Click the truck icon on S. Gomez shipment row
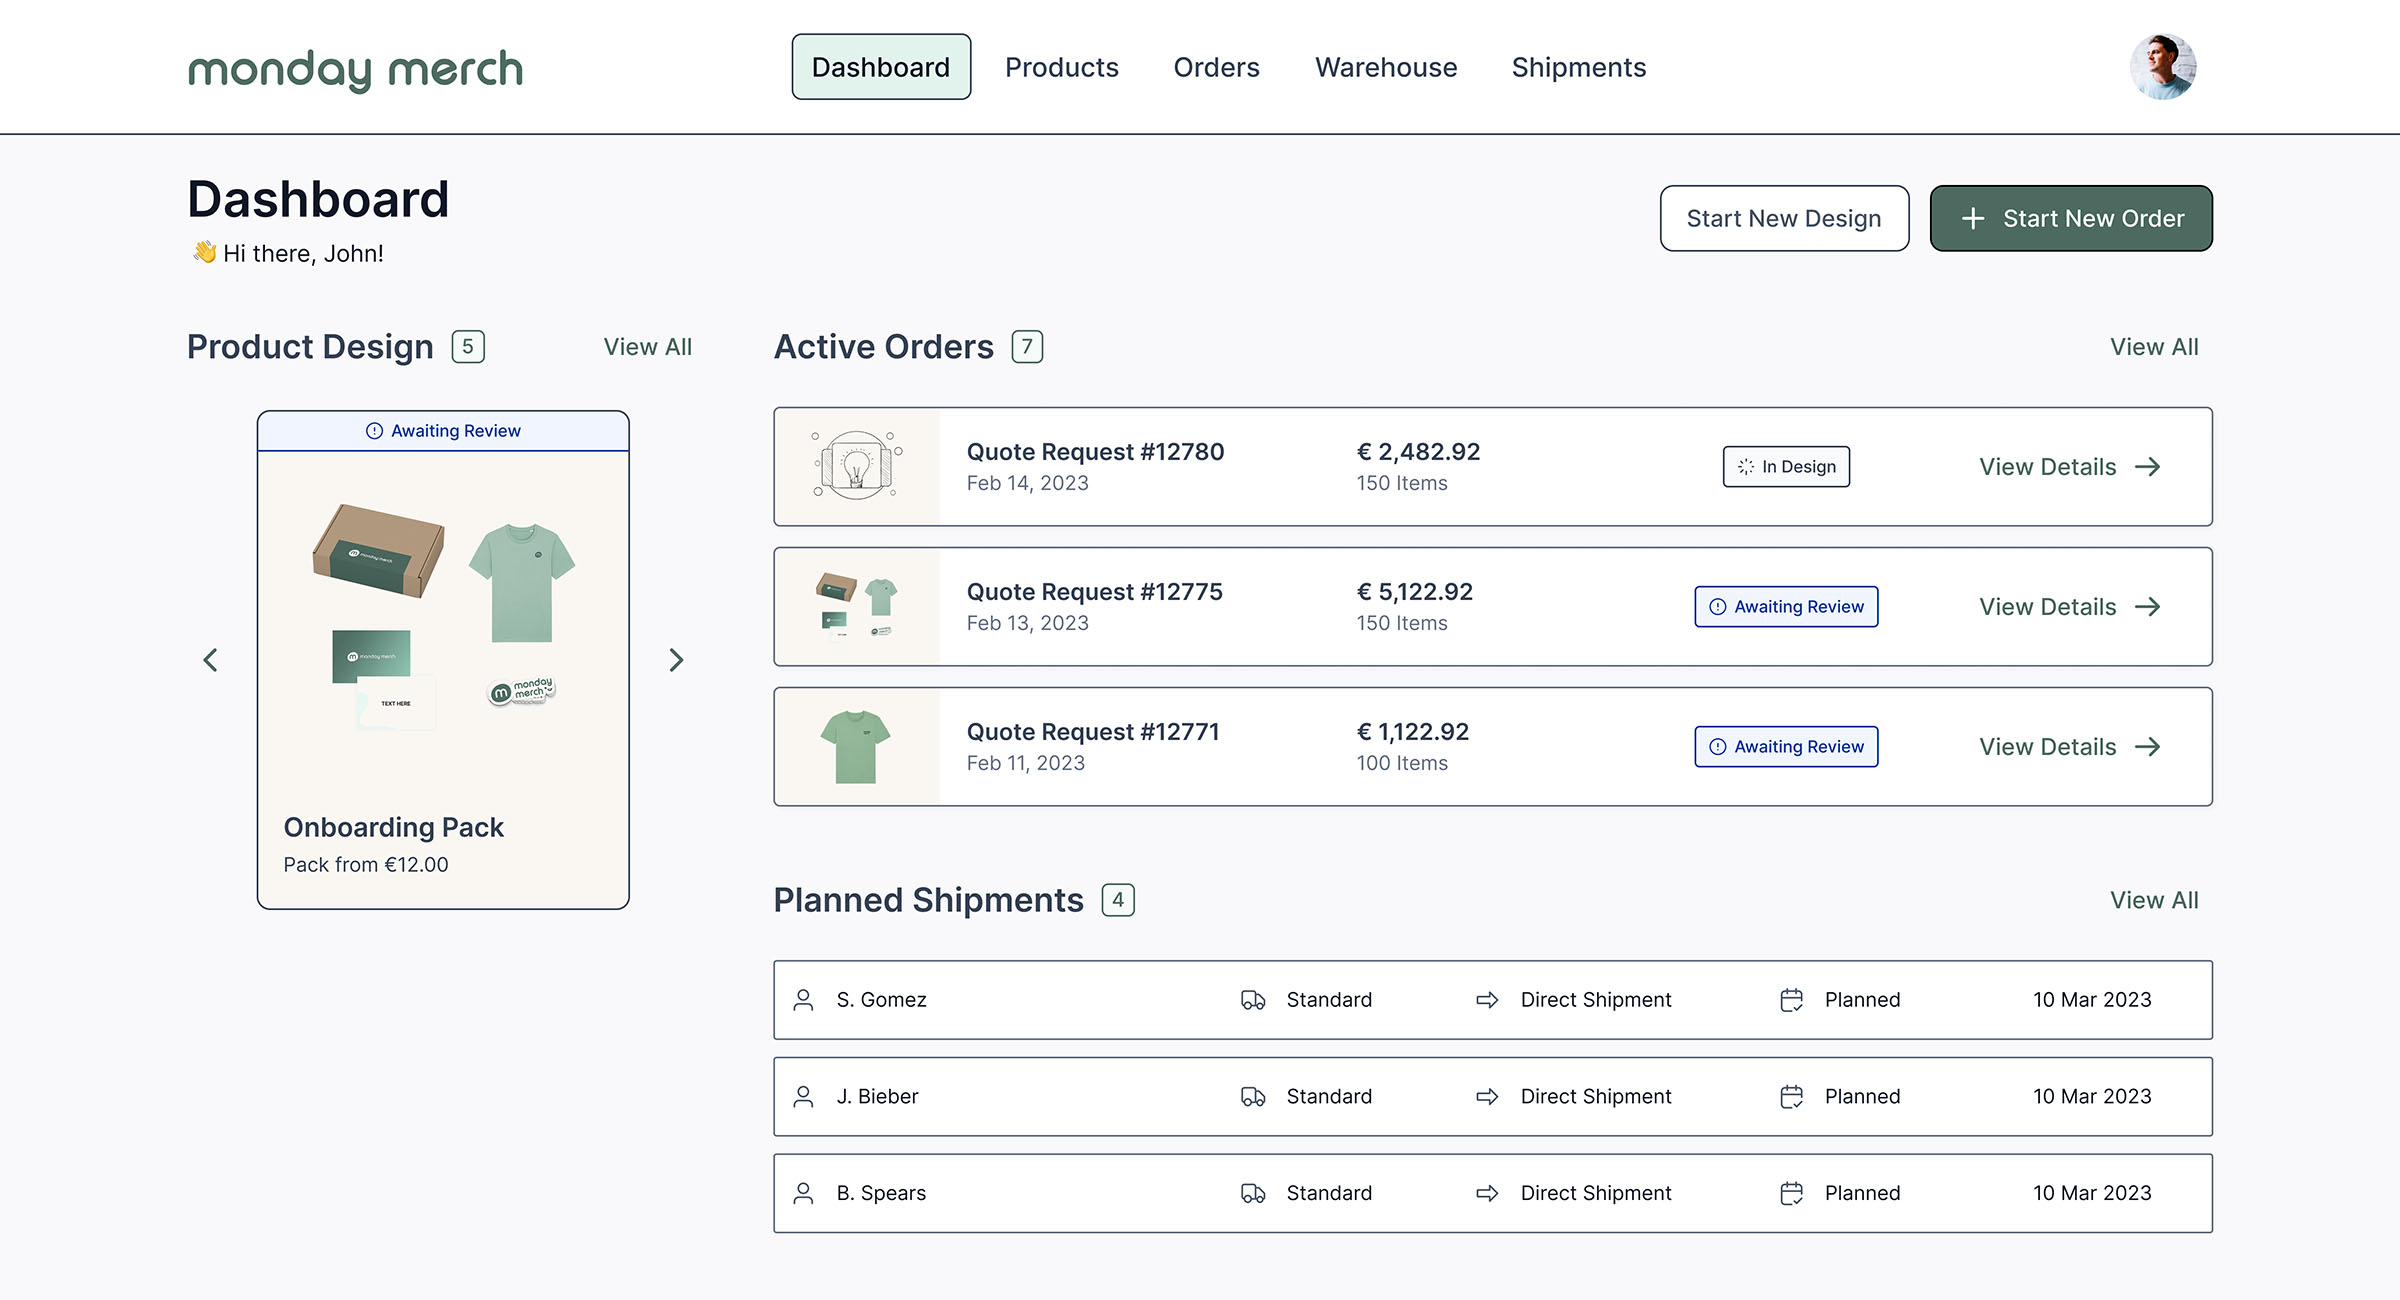The width and height of the screenshot is (2400, 1300). [x=1253, y=999]
